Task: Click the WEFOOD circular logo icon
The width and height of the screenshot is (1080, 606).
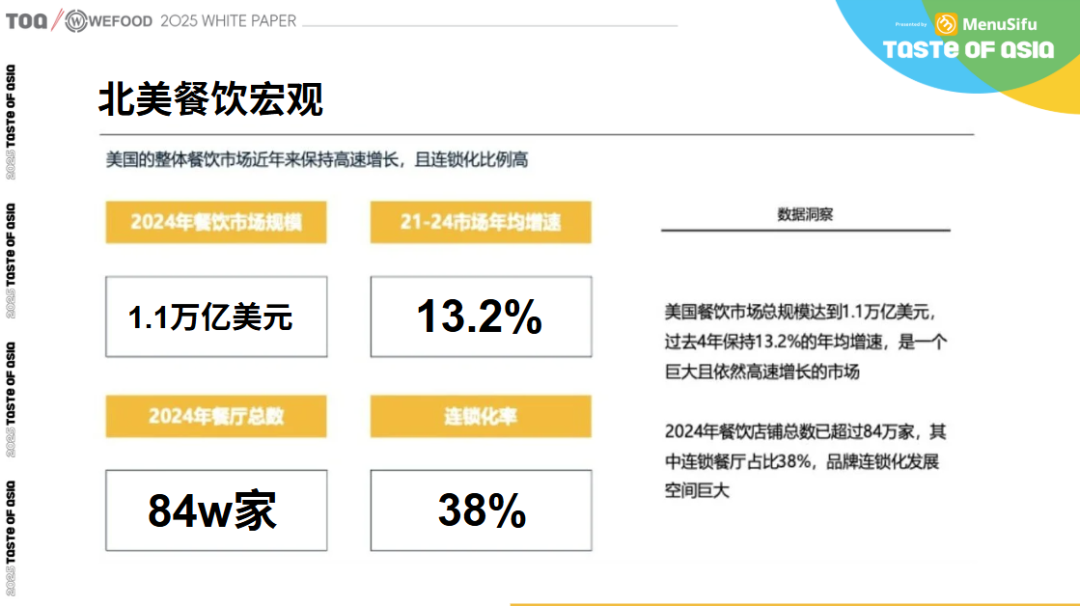Action: (76, 21)
